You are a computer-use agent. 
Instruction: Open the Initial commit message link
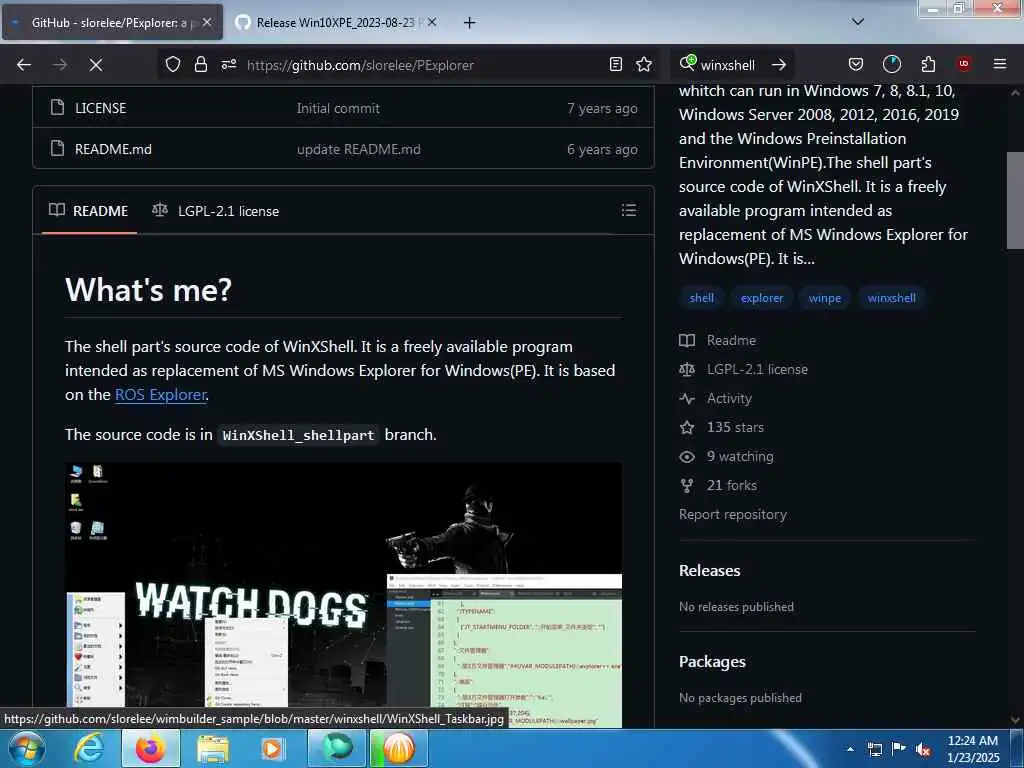coord(338,108)
